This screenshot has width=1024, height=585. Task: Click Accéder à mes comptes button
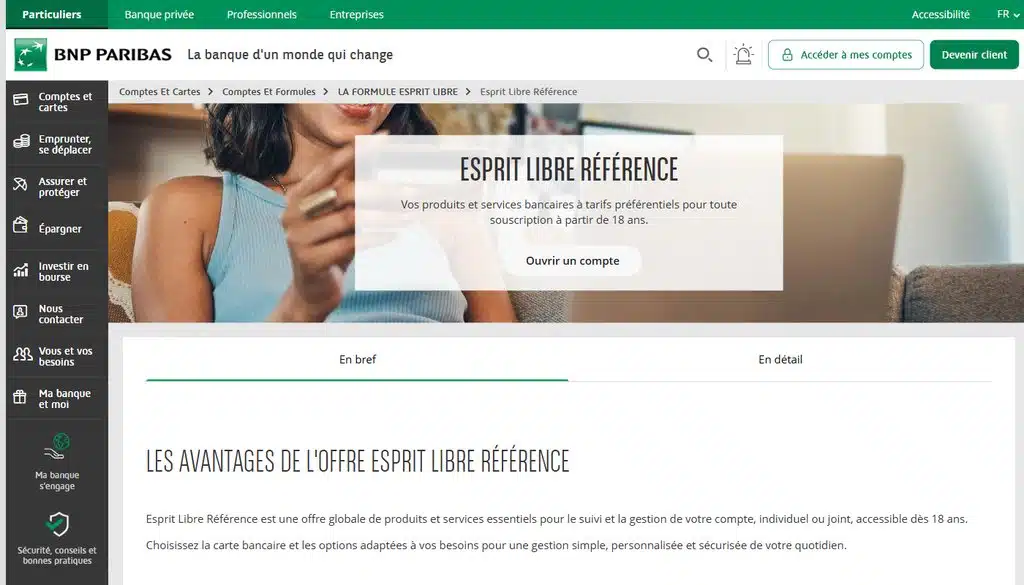click(x=846, y=55)
